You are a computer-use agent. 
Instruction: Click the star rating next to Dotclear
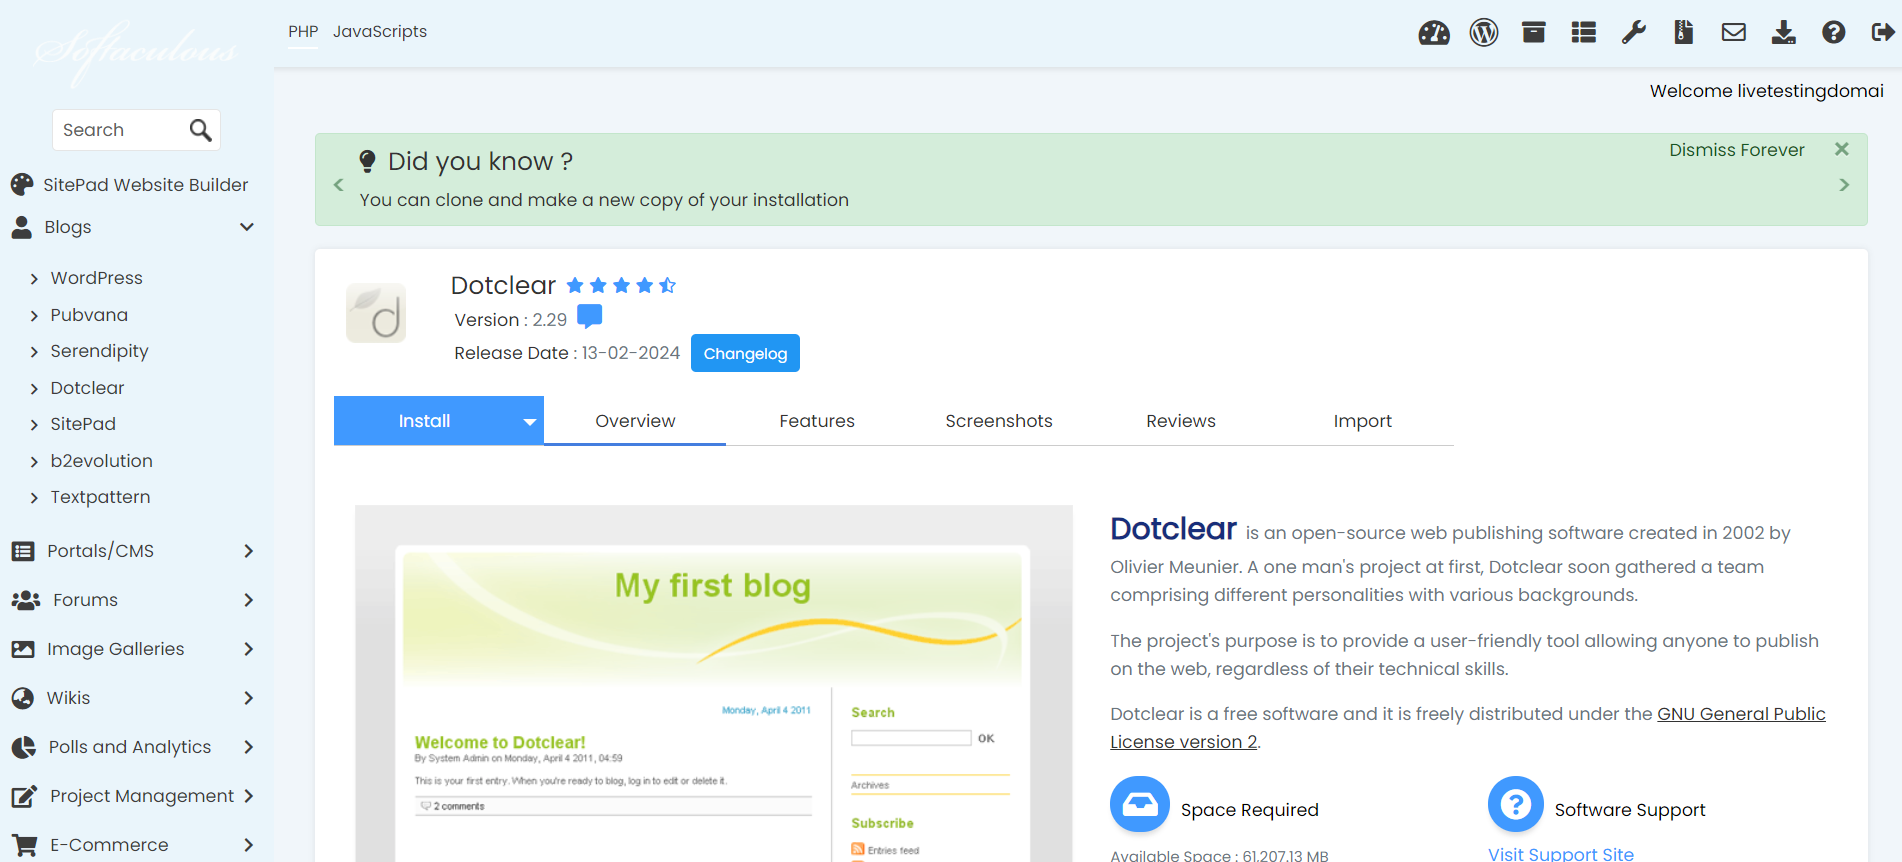click(x=621, y=286)
